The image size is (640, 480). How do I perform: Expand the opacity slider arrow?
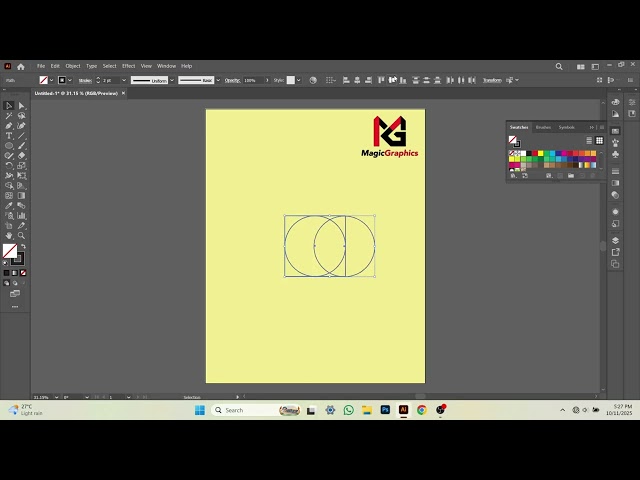267,80
